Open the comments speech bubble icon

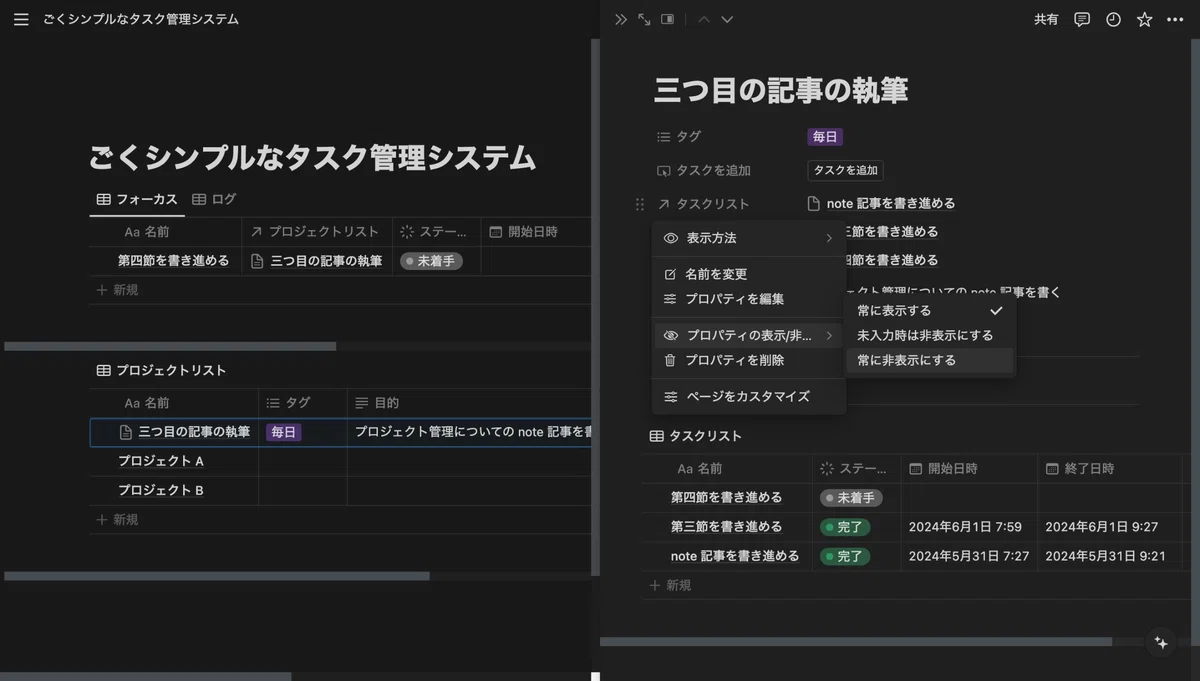tap(1082, 19)
